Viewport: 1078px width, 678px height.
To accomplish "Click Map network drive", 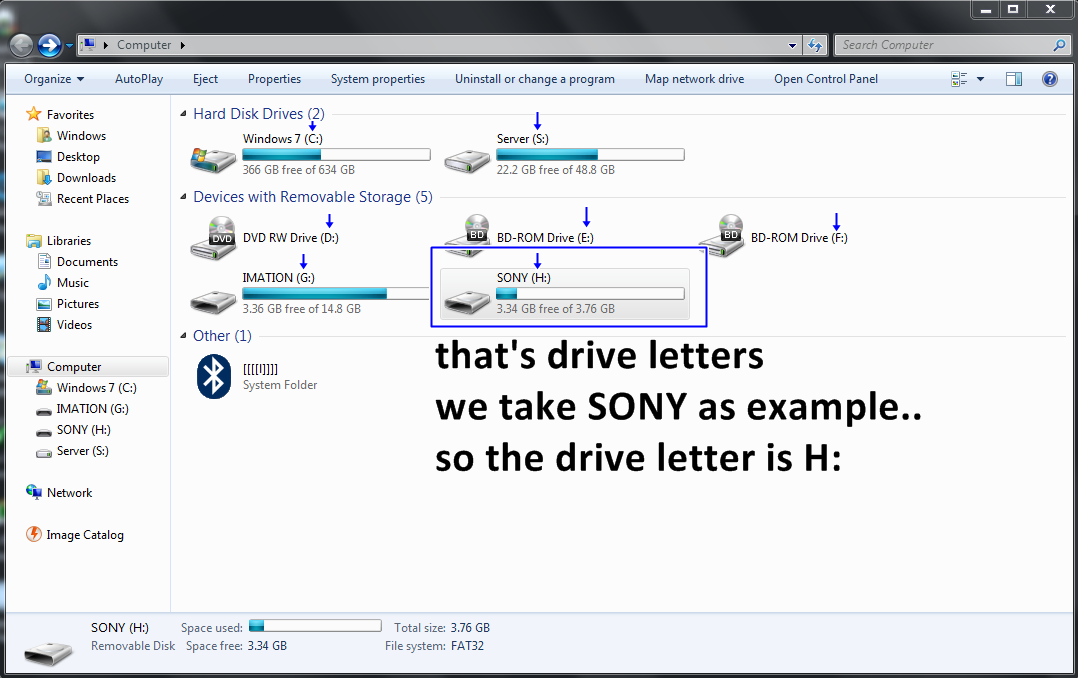I will (x=694, y=79).
